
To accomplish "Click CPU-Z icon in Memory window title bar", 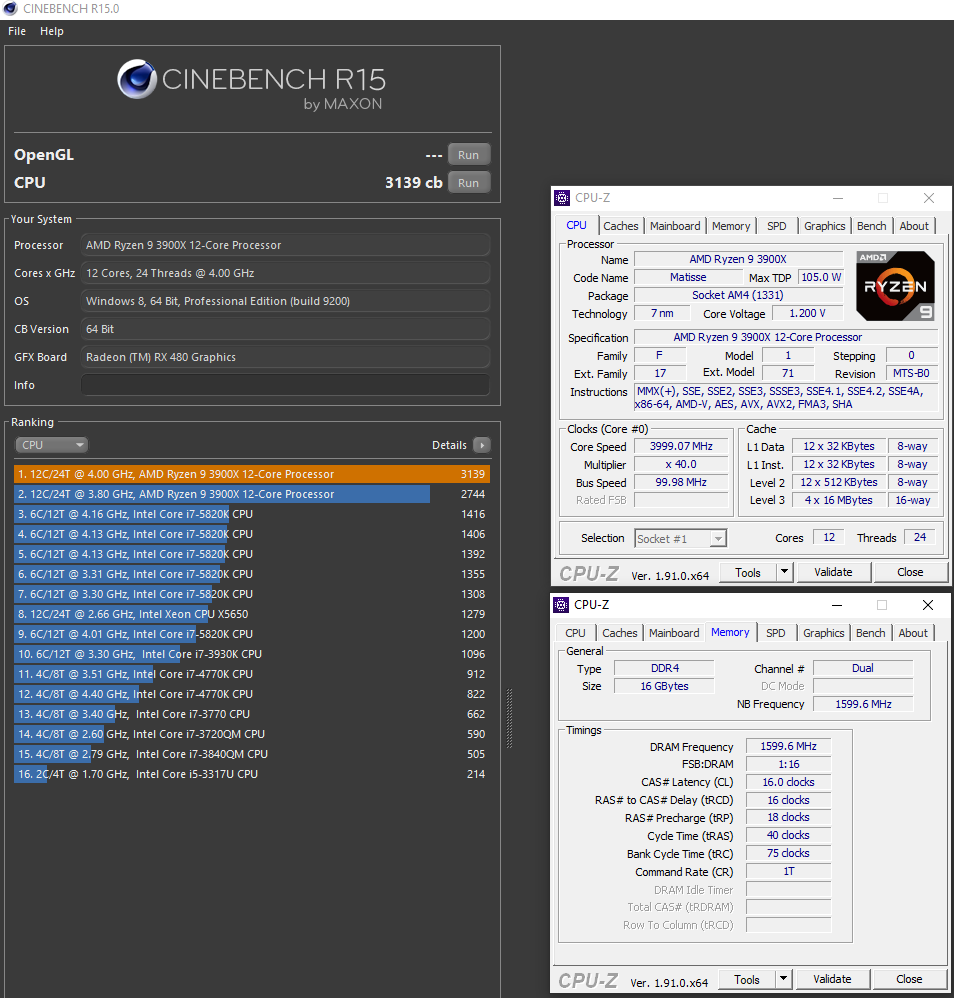I will coord(561,605).
